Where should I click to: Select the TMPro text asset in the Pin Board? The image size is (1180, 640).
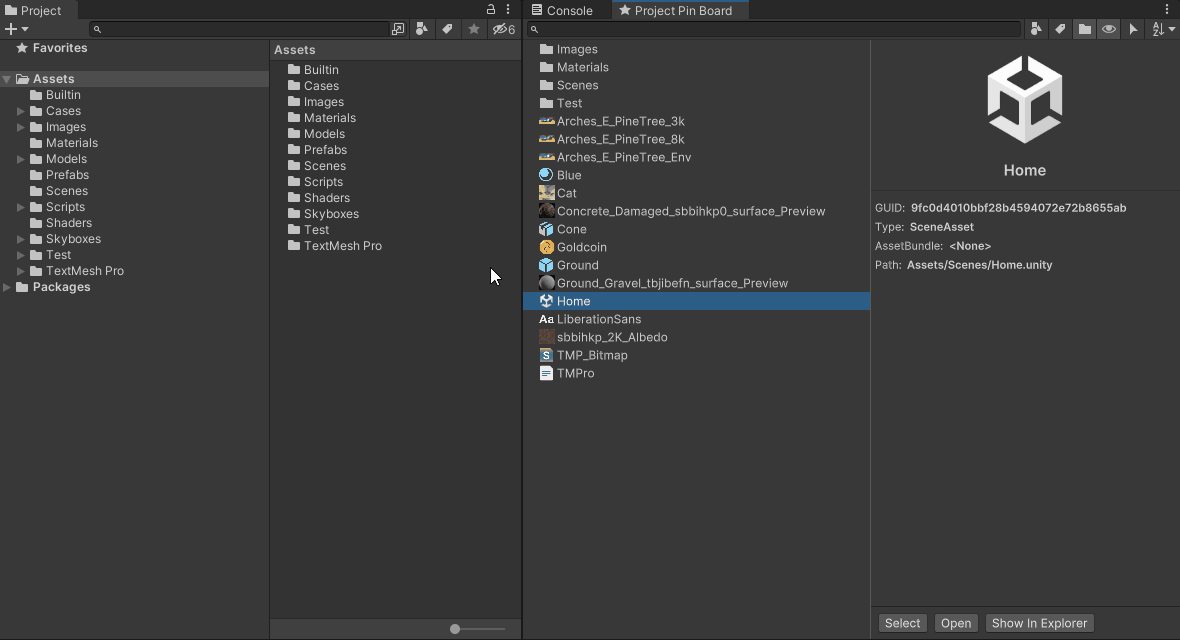tap(696, 373)
